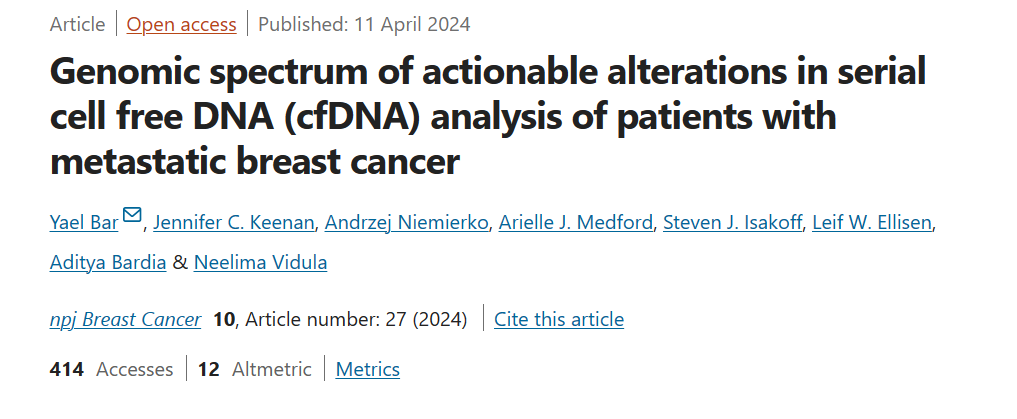Screen dimensions: 1017x419
Task: Open Aditya Bardia author link
Action: click(108, 263)
